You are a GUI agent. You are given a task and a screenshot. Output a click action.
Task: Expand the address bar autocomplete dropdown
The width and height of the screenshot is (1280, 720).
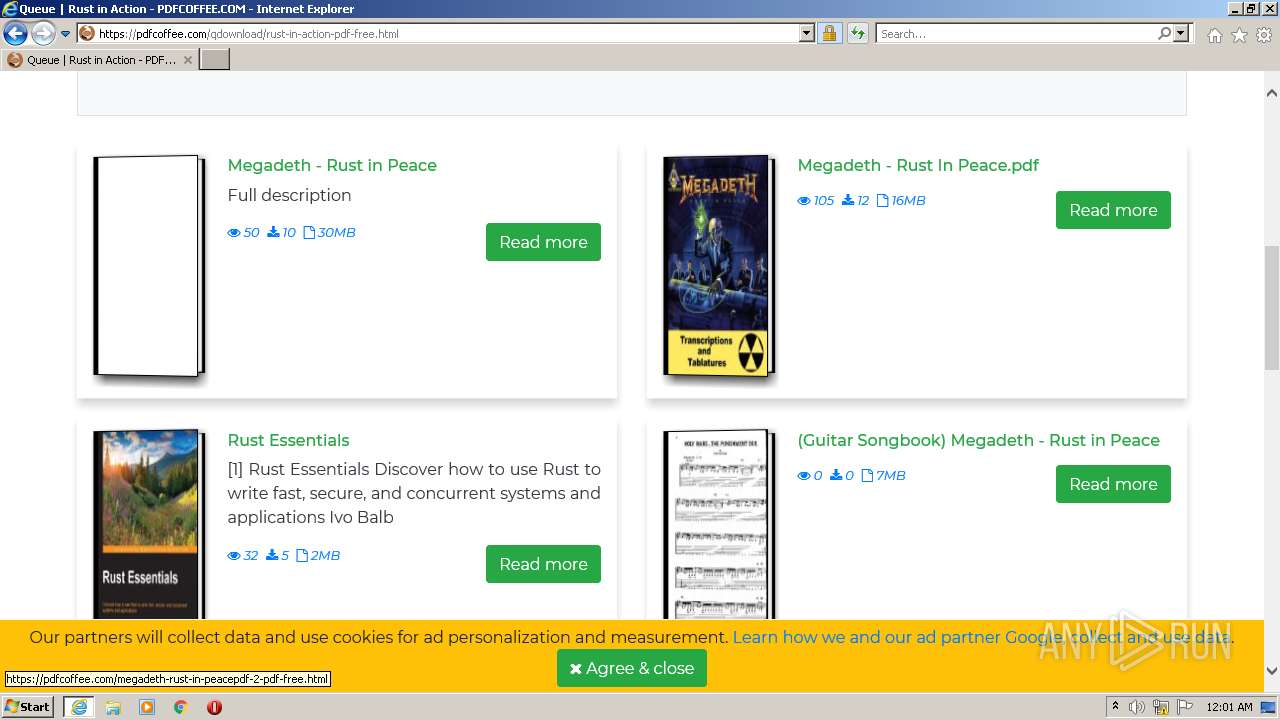pos(807,33)
